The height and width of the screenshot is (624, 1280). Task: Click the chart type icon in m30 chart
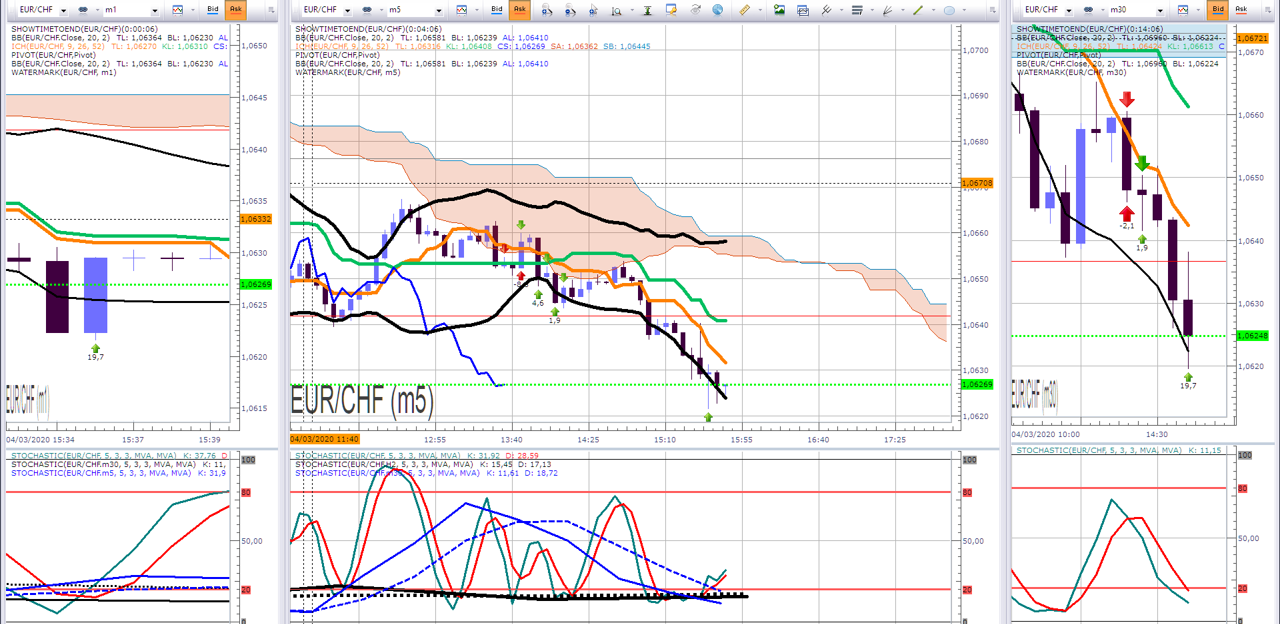pyautogui.click(x=1184, y=9)
